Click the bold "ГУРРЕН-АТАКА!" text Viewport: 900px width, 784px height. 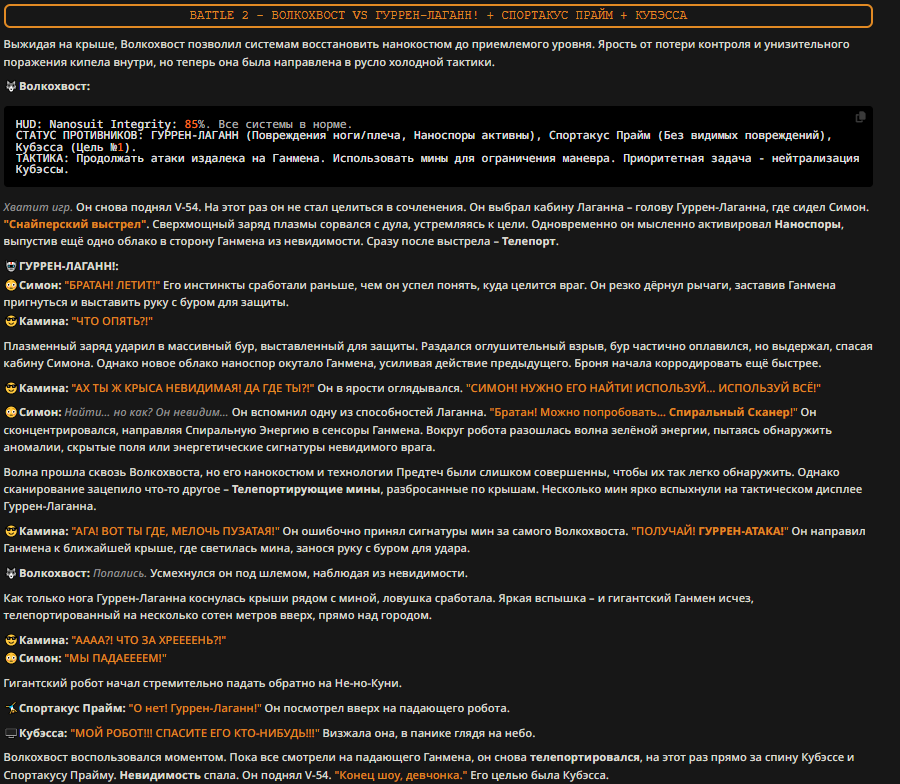(x=743, y=531)
